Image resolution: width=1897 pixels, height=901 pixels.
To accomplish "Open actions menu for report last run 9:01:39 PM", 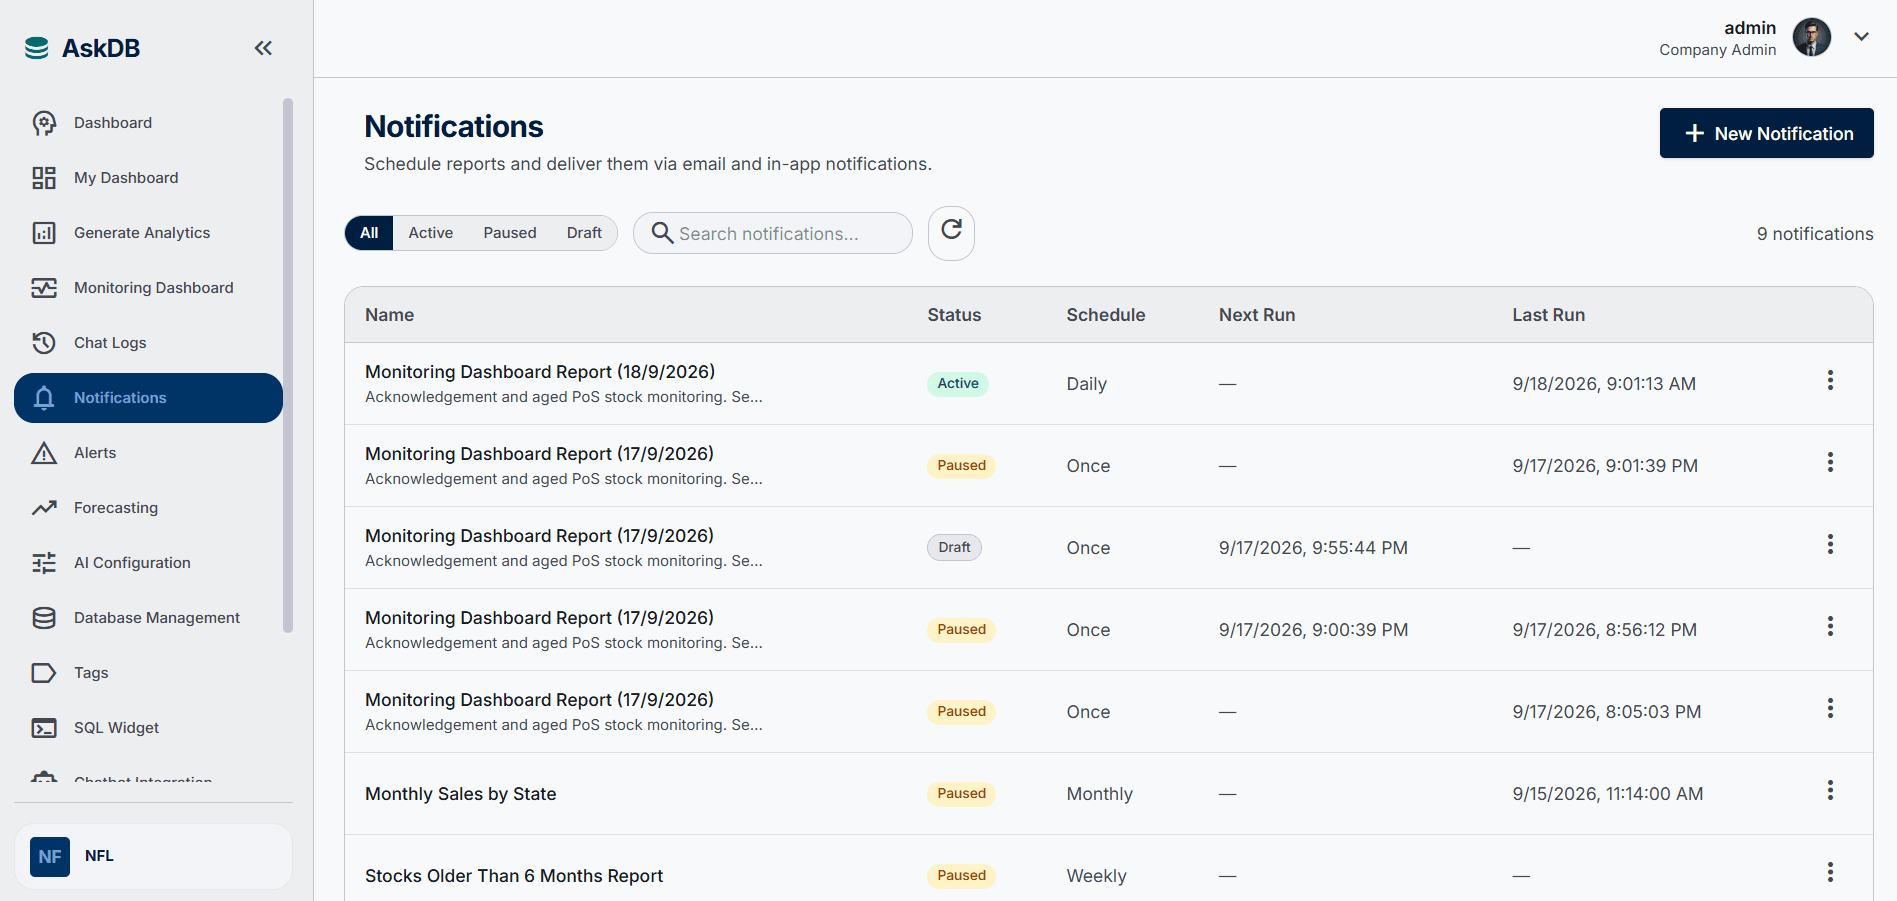I will 1830,462.
